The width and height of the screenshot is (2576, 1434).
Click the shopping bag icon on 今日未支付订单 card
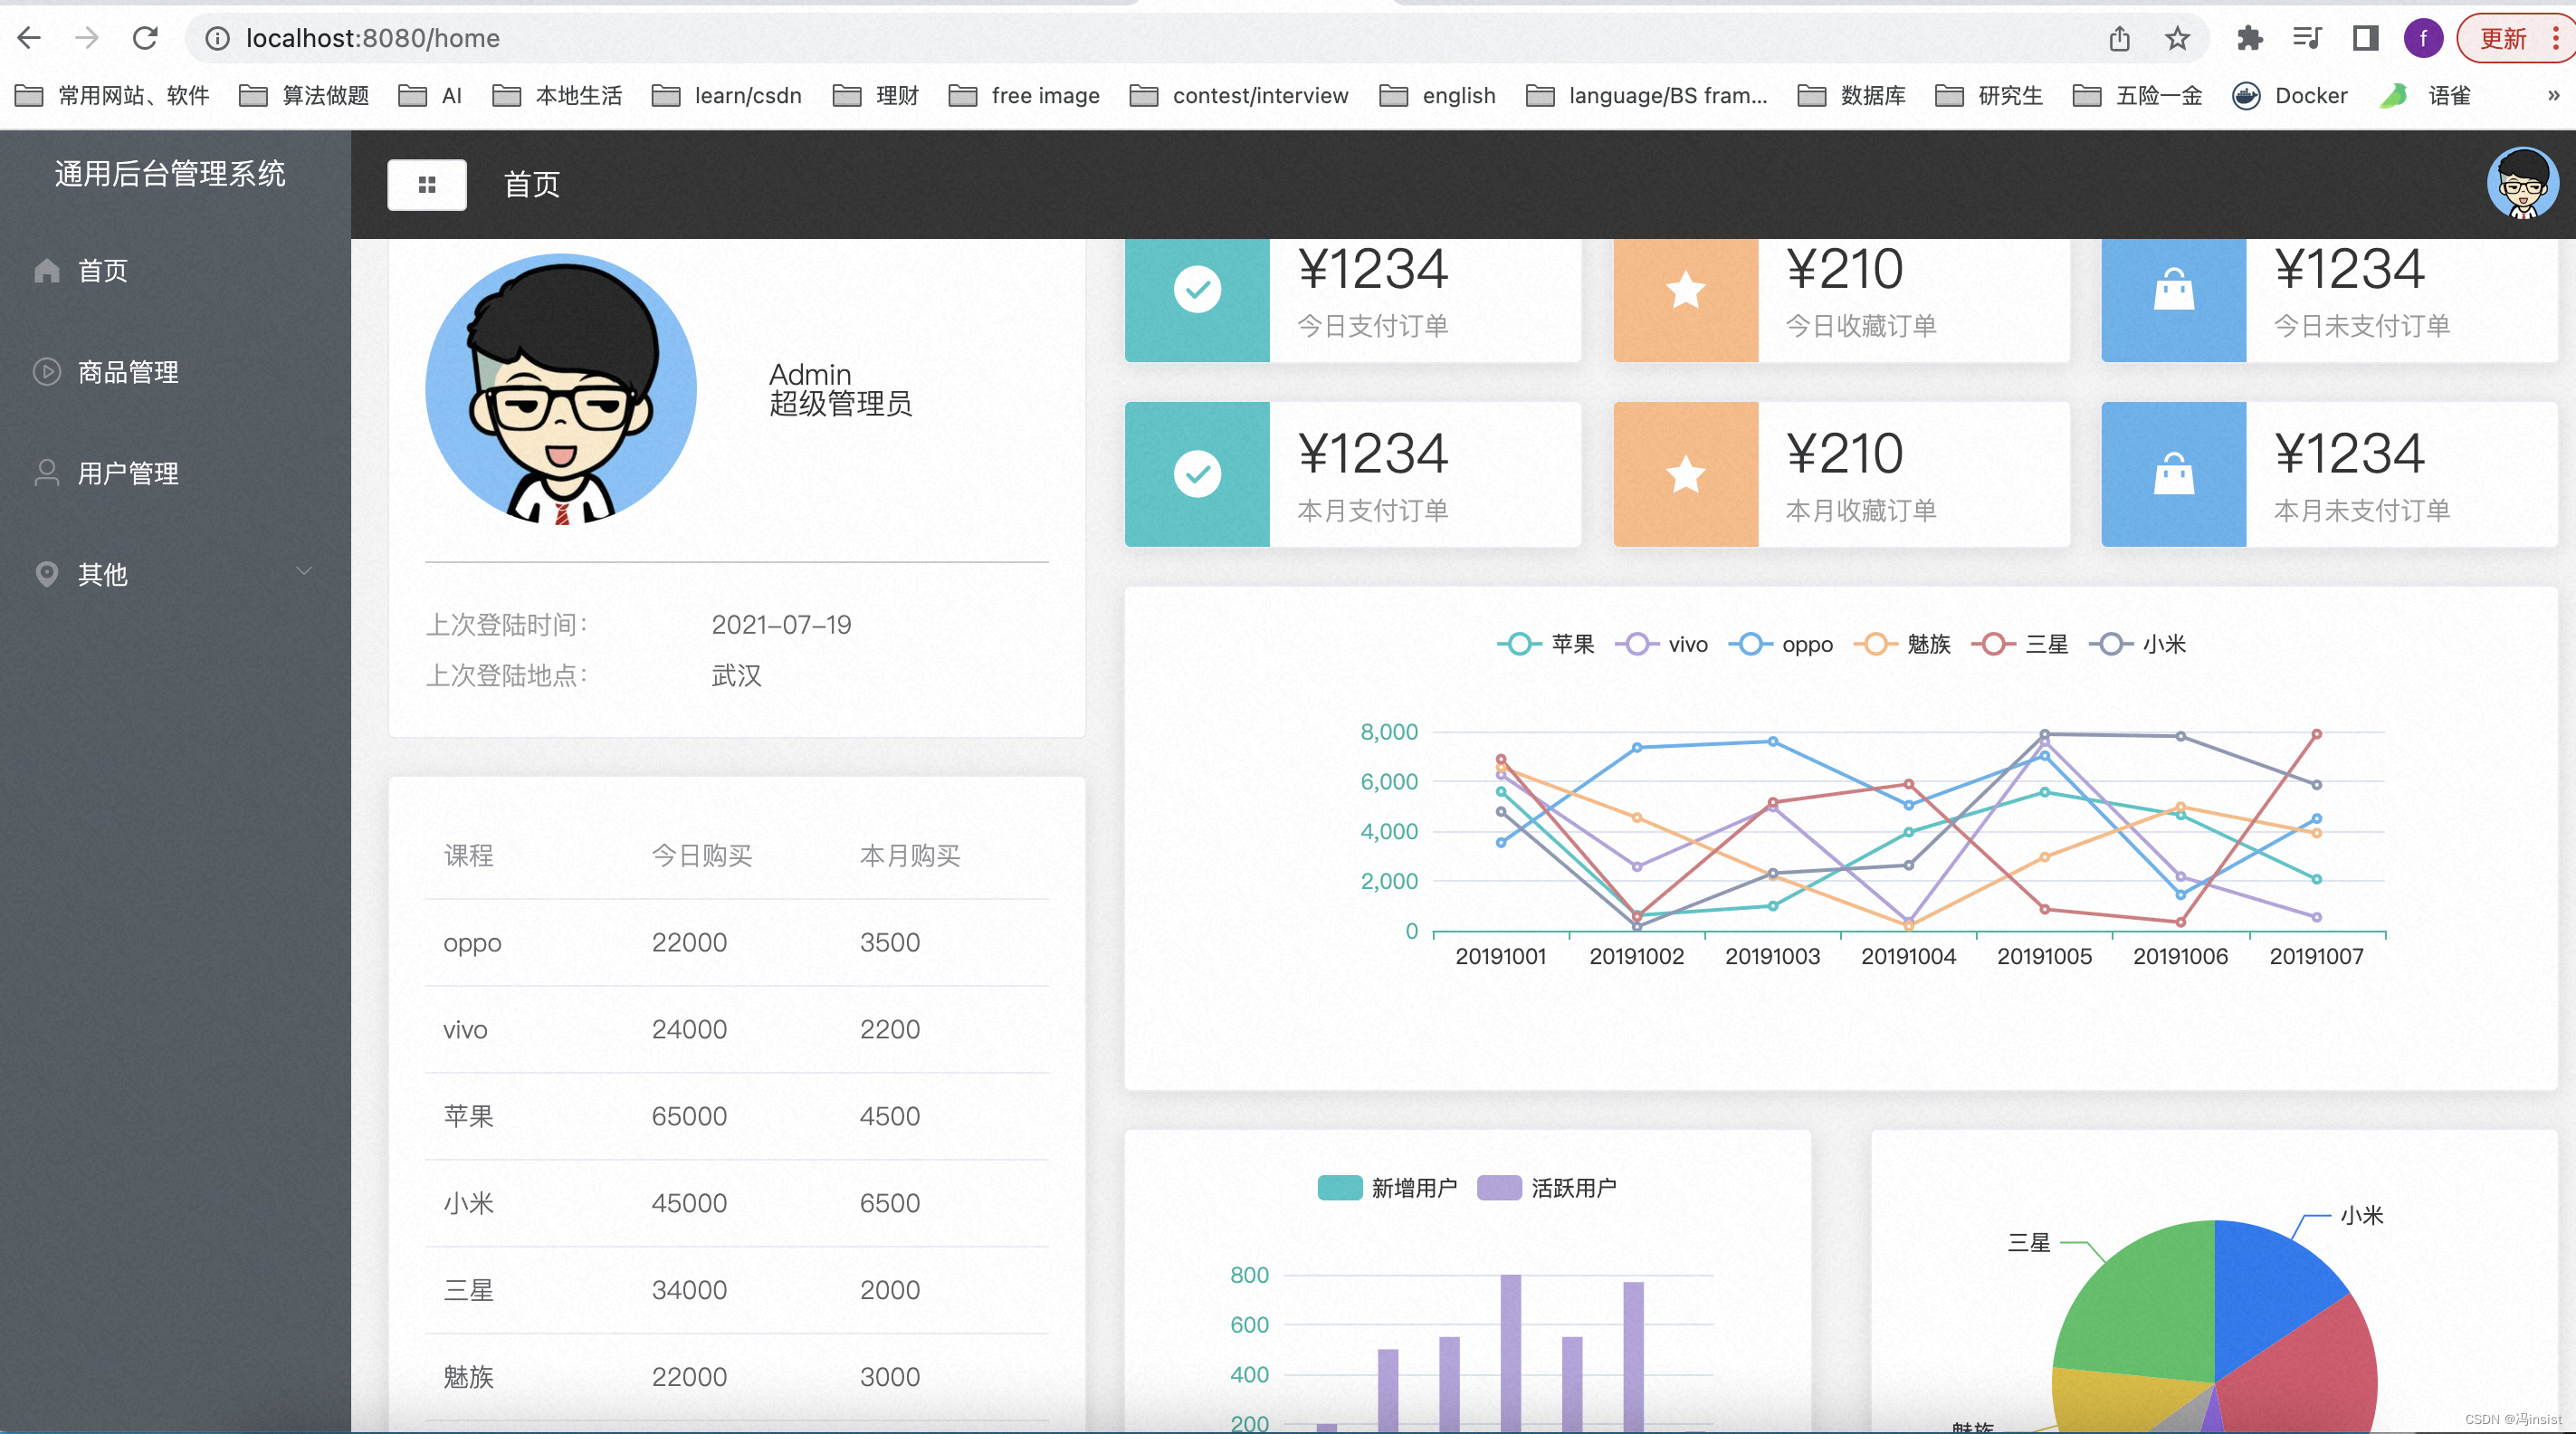pyautogui.click(x=2173, y=289)
